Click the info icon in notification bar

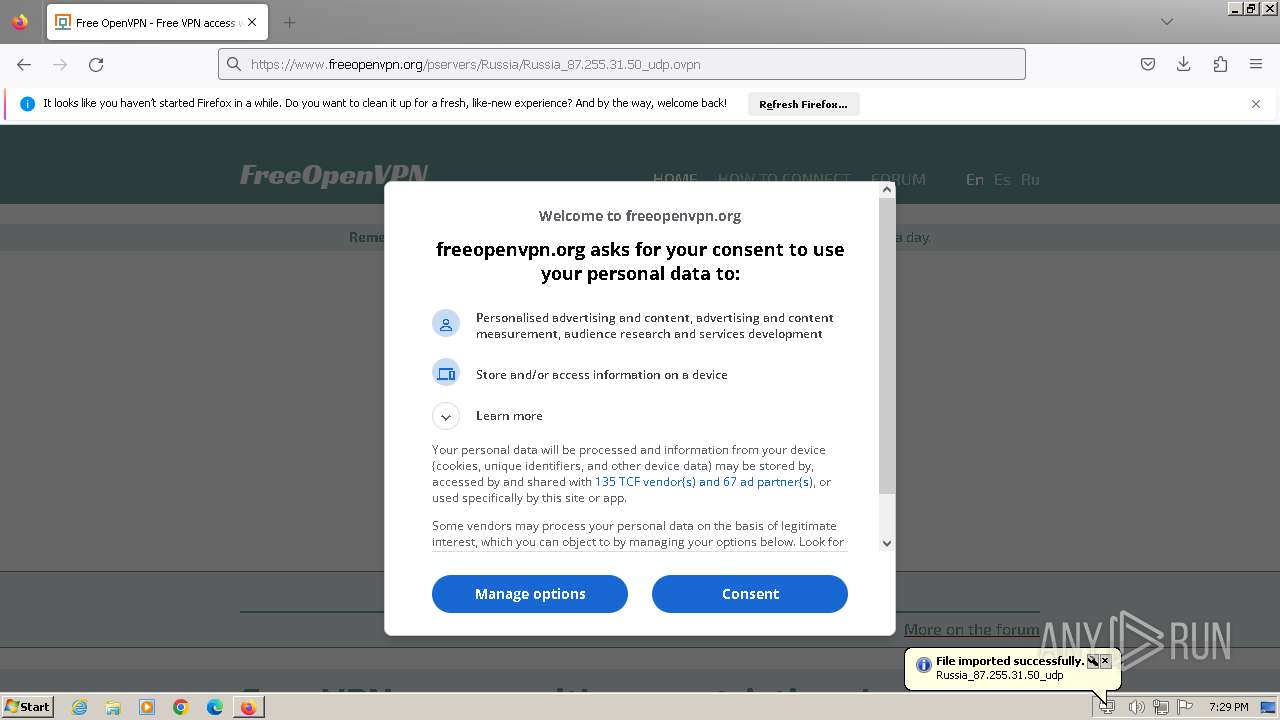(27, 104)
